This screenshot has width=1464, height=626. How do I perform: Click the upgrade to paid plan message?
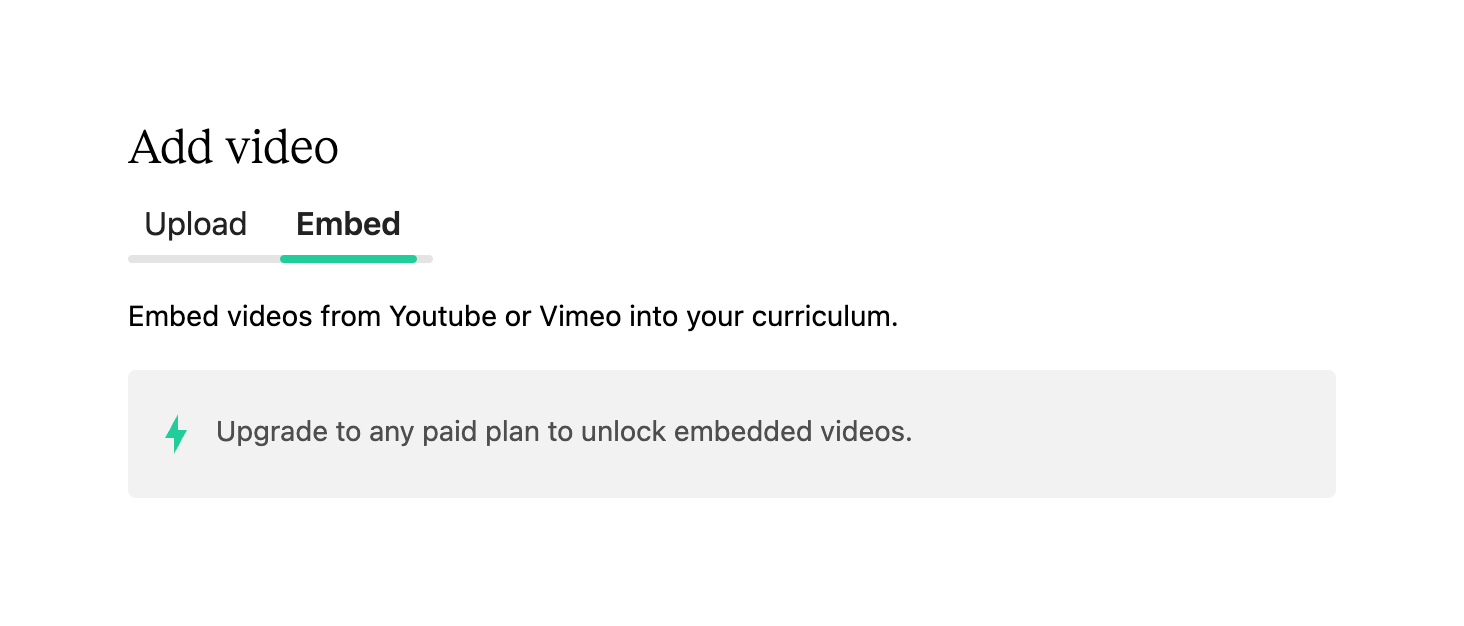tap(564, 432)
